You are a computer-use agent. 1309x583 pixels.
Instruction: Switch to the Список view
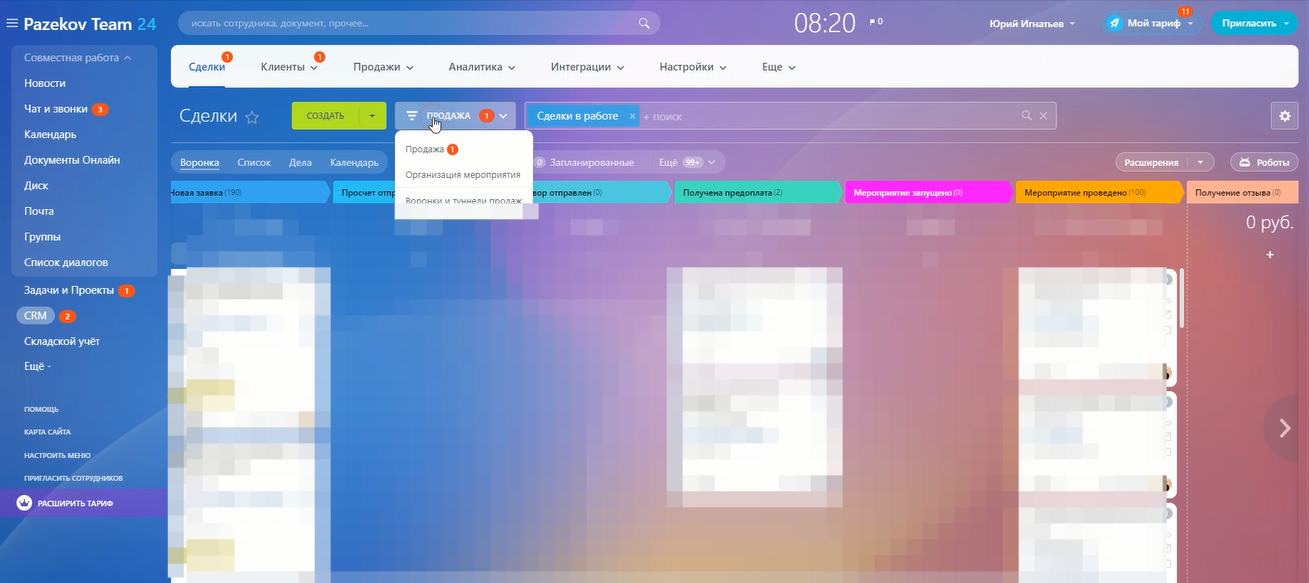(x=254, y=162)
